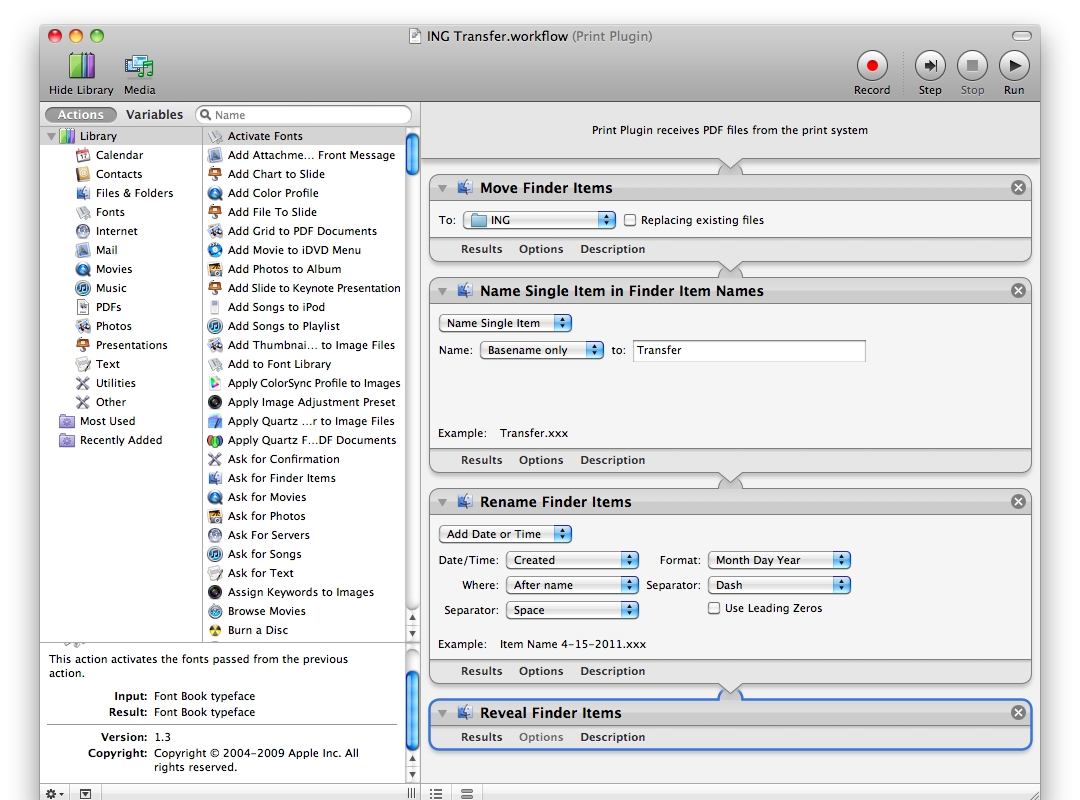Click the Hide Library toolbar icon
This screenshot has width=1080, height=800.
(x=81, y=66)
